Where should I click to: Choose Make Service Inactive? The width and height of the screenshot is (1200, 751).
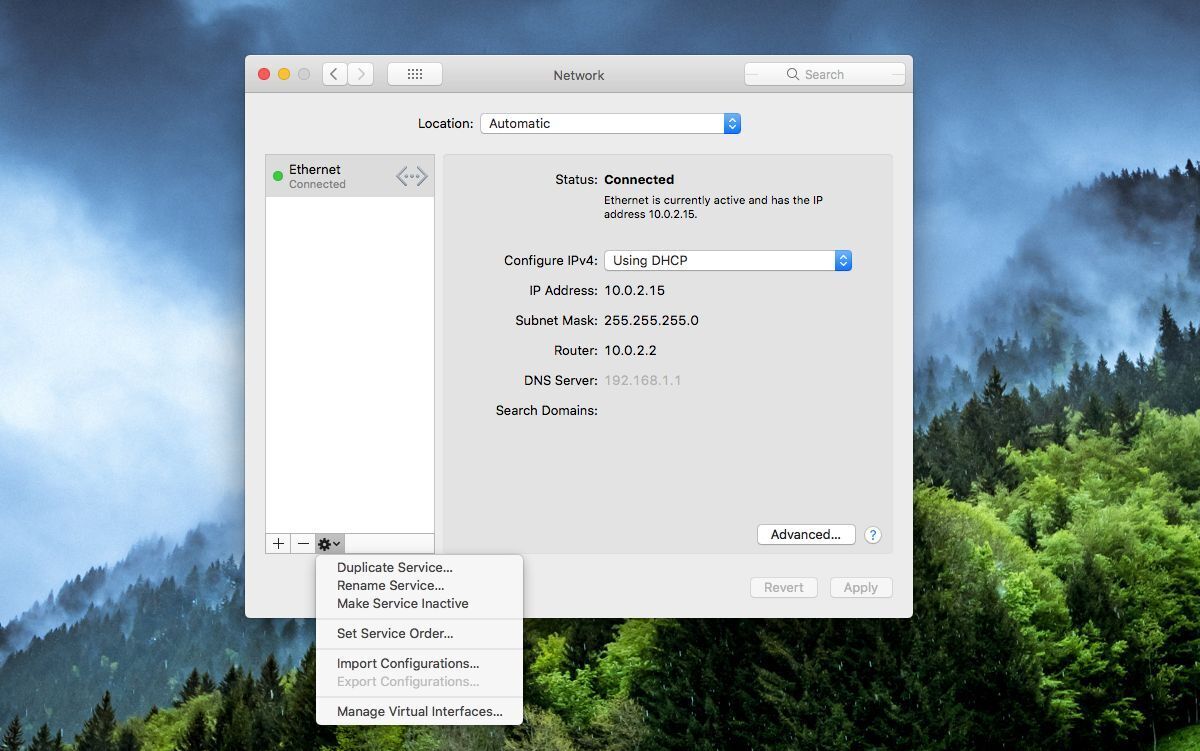pyautogui.click(x=402, y=604)
